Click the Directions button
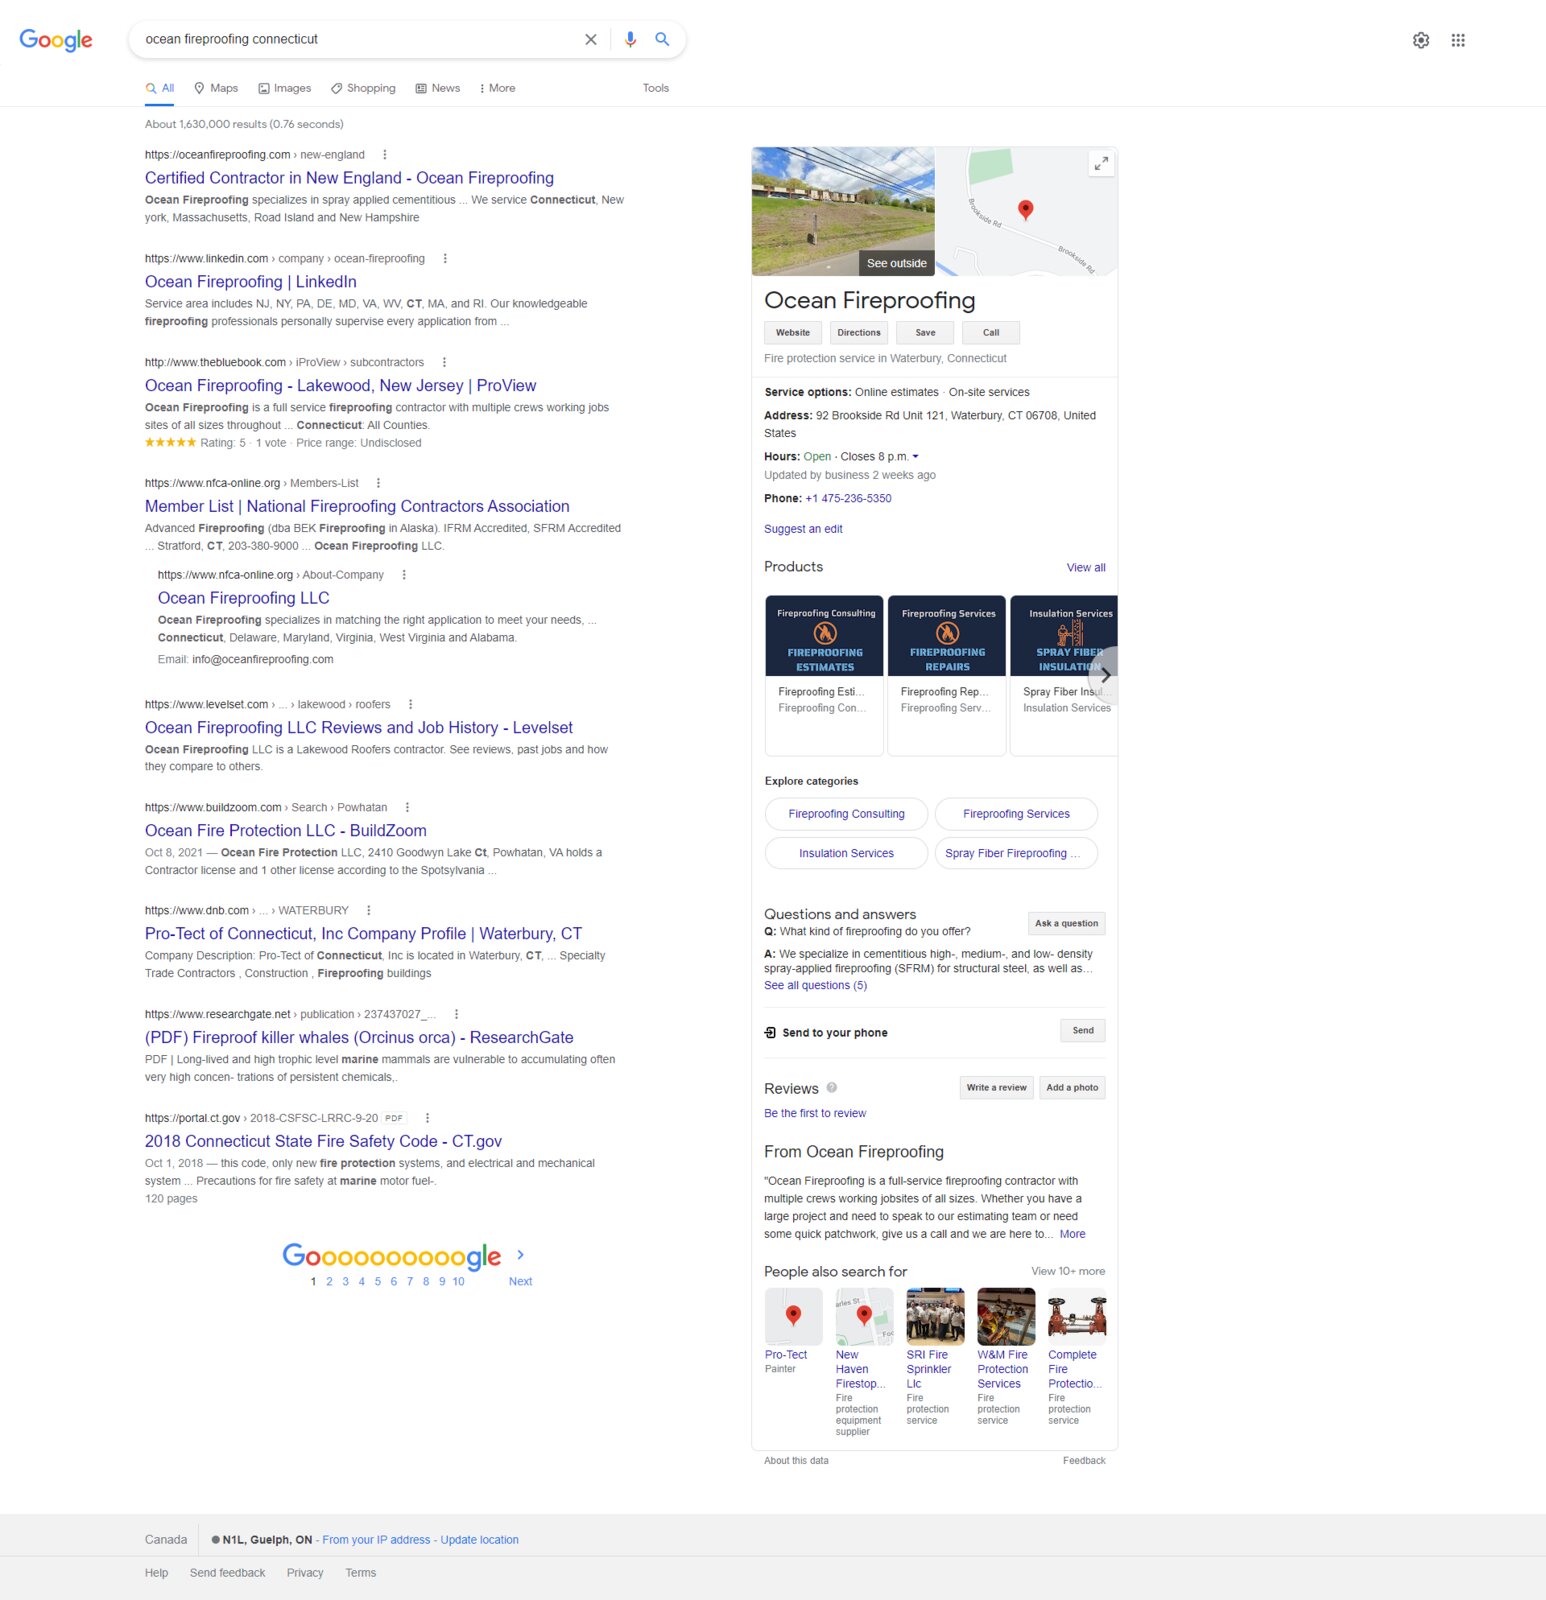The width and height of the screenshot is (1546, 1600). tap(859, 333)
